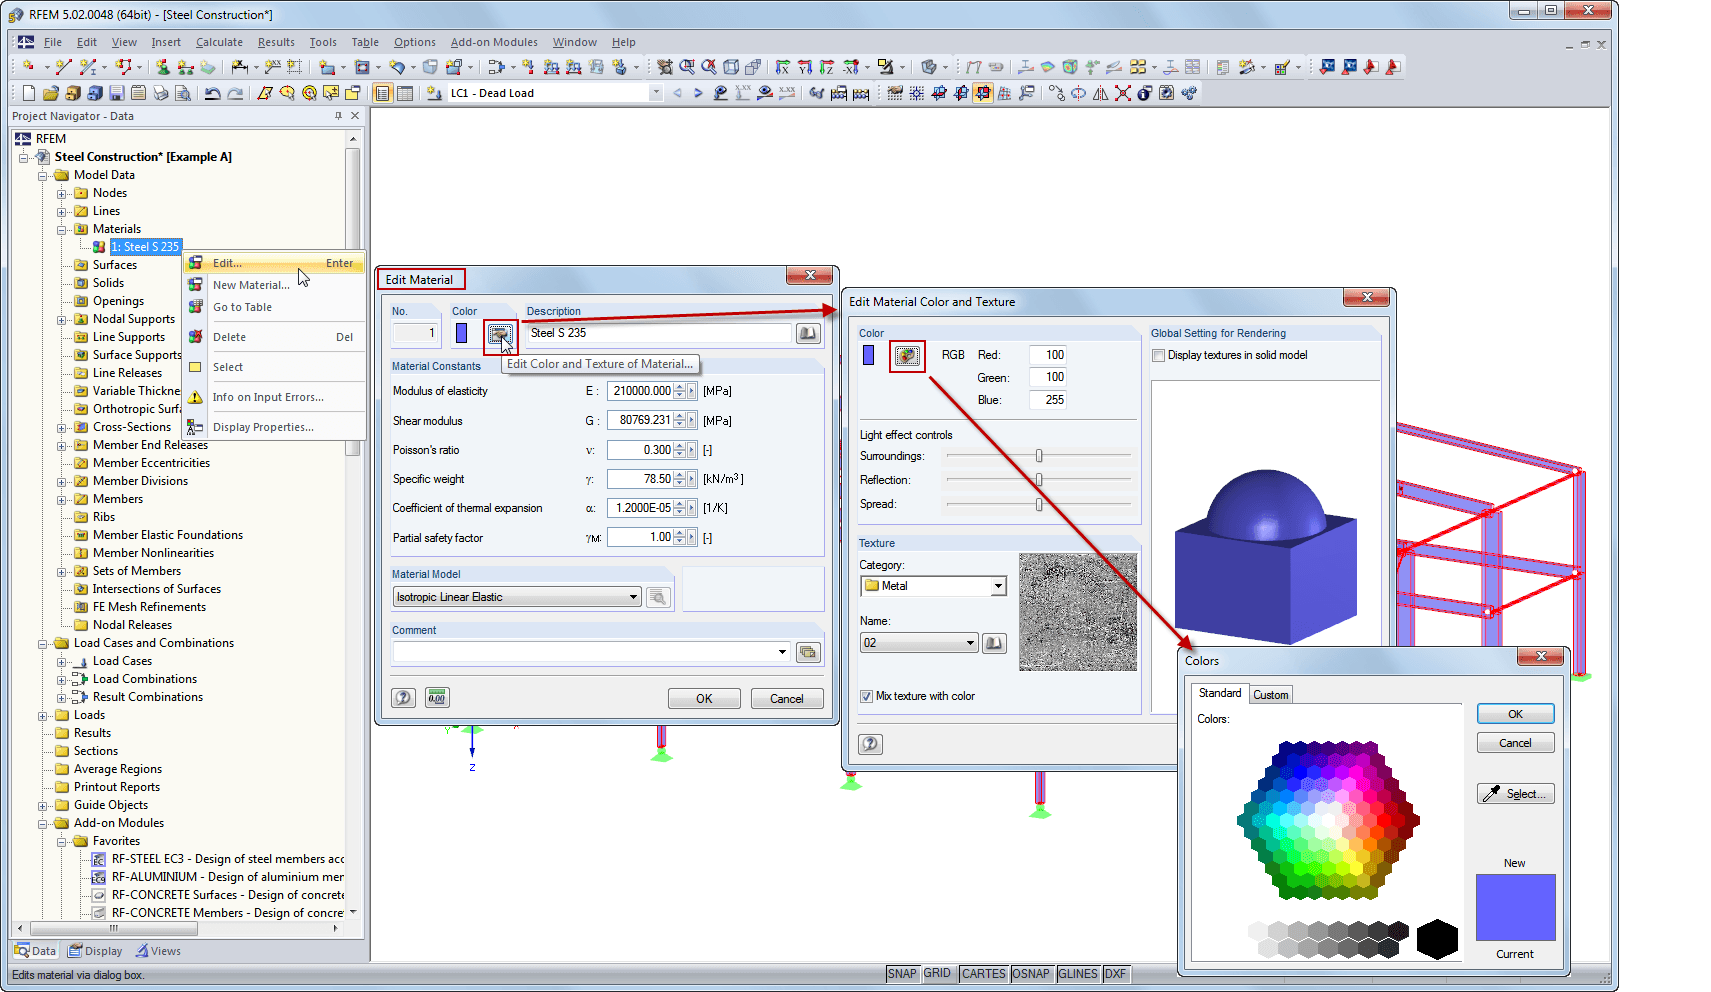Click OK in the Colors dialog
The height and width of the screenshot is (992, 1711).
[1515, 714]
